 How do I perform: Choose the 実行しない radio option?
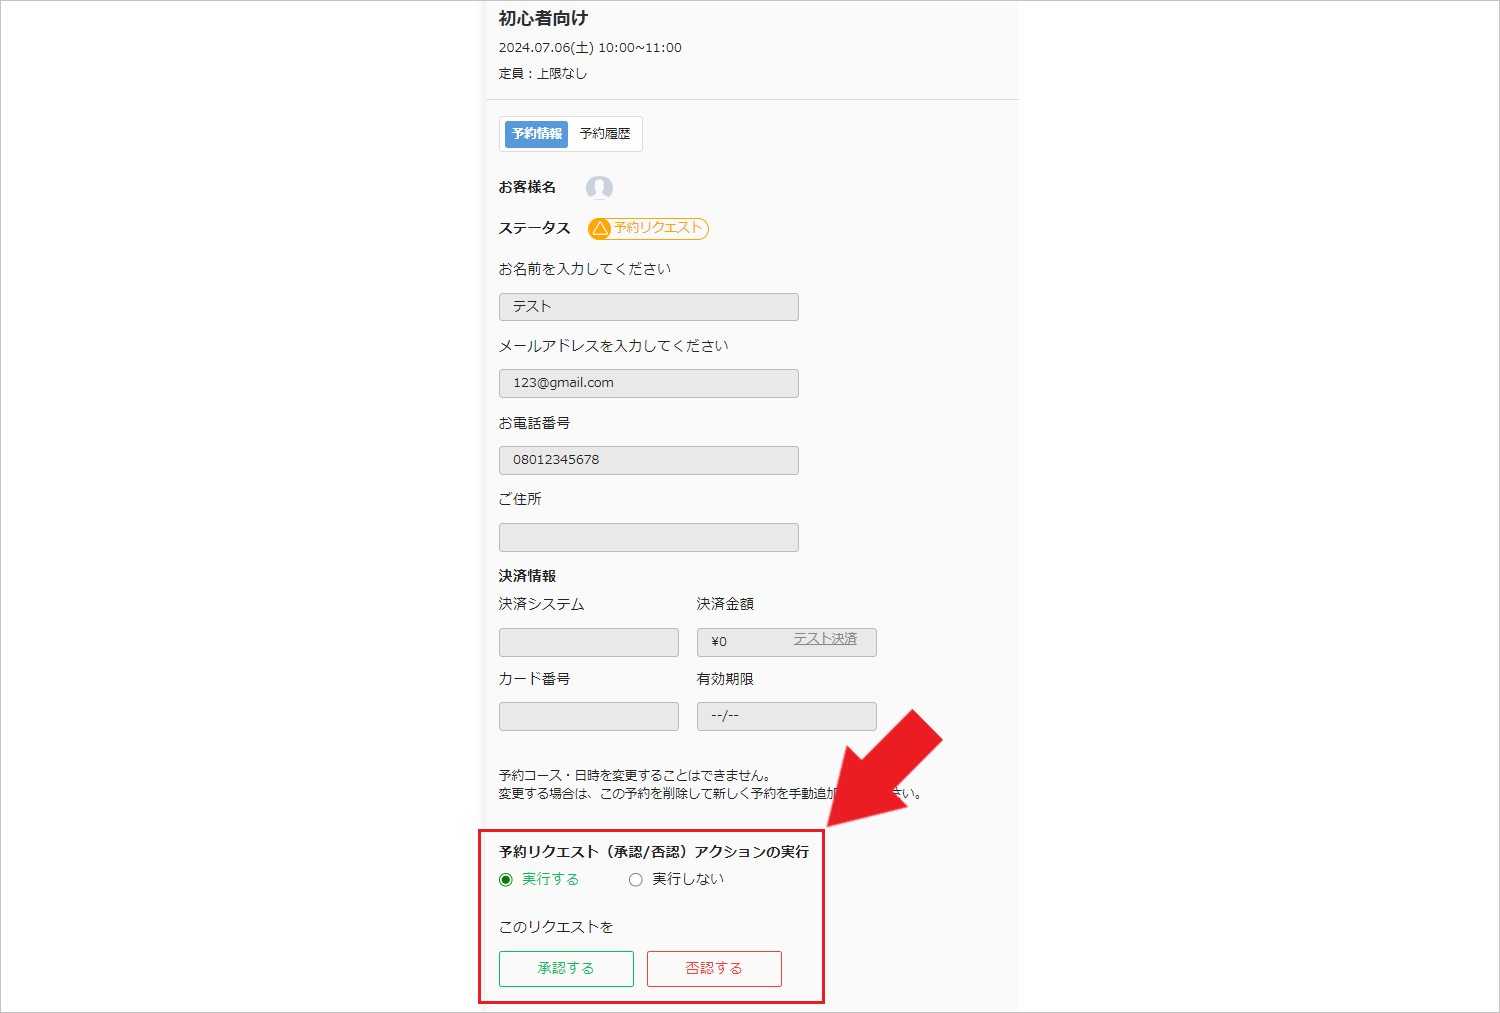coord(636,879)
